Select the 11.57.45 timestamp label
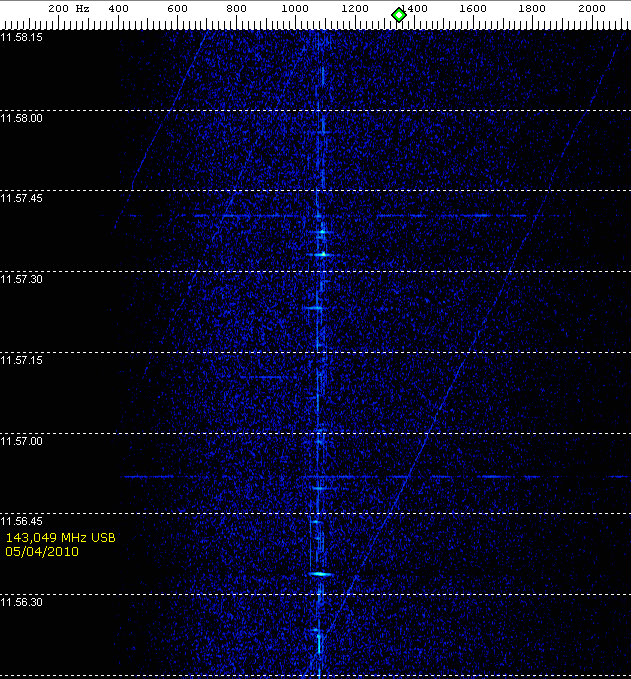This screenshot has height=679, width=631. pyautogui.click(x=22, y=198)
